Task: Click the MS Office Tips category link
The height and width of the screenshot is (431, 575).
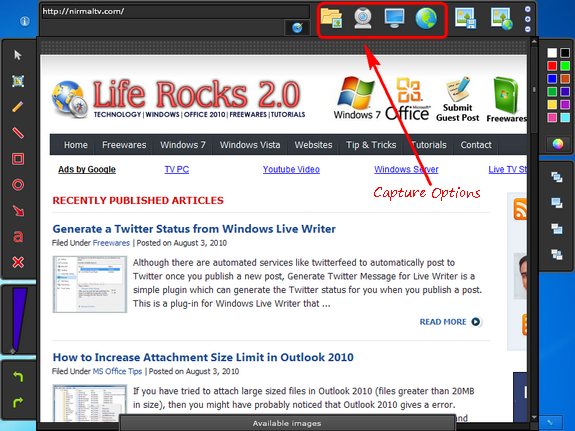Action: (x=117, y=371)
